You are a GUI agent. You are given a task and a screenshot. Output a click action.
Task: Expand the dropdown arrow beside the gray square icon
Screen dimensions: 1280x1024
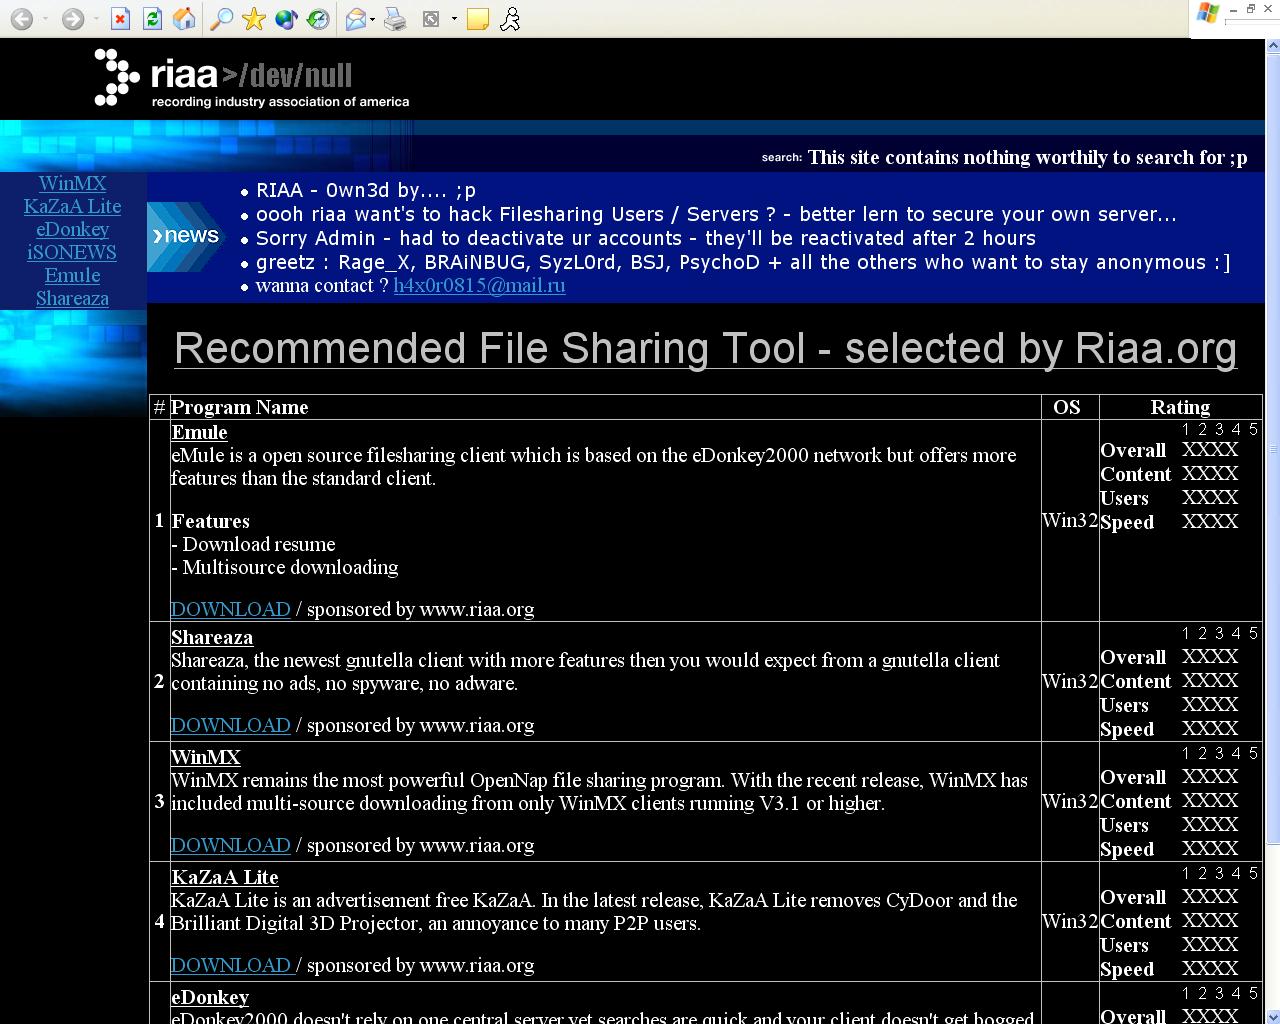(x=454, y=19)
